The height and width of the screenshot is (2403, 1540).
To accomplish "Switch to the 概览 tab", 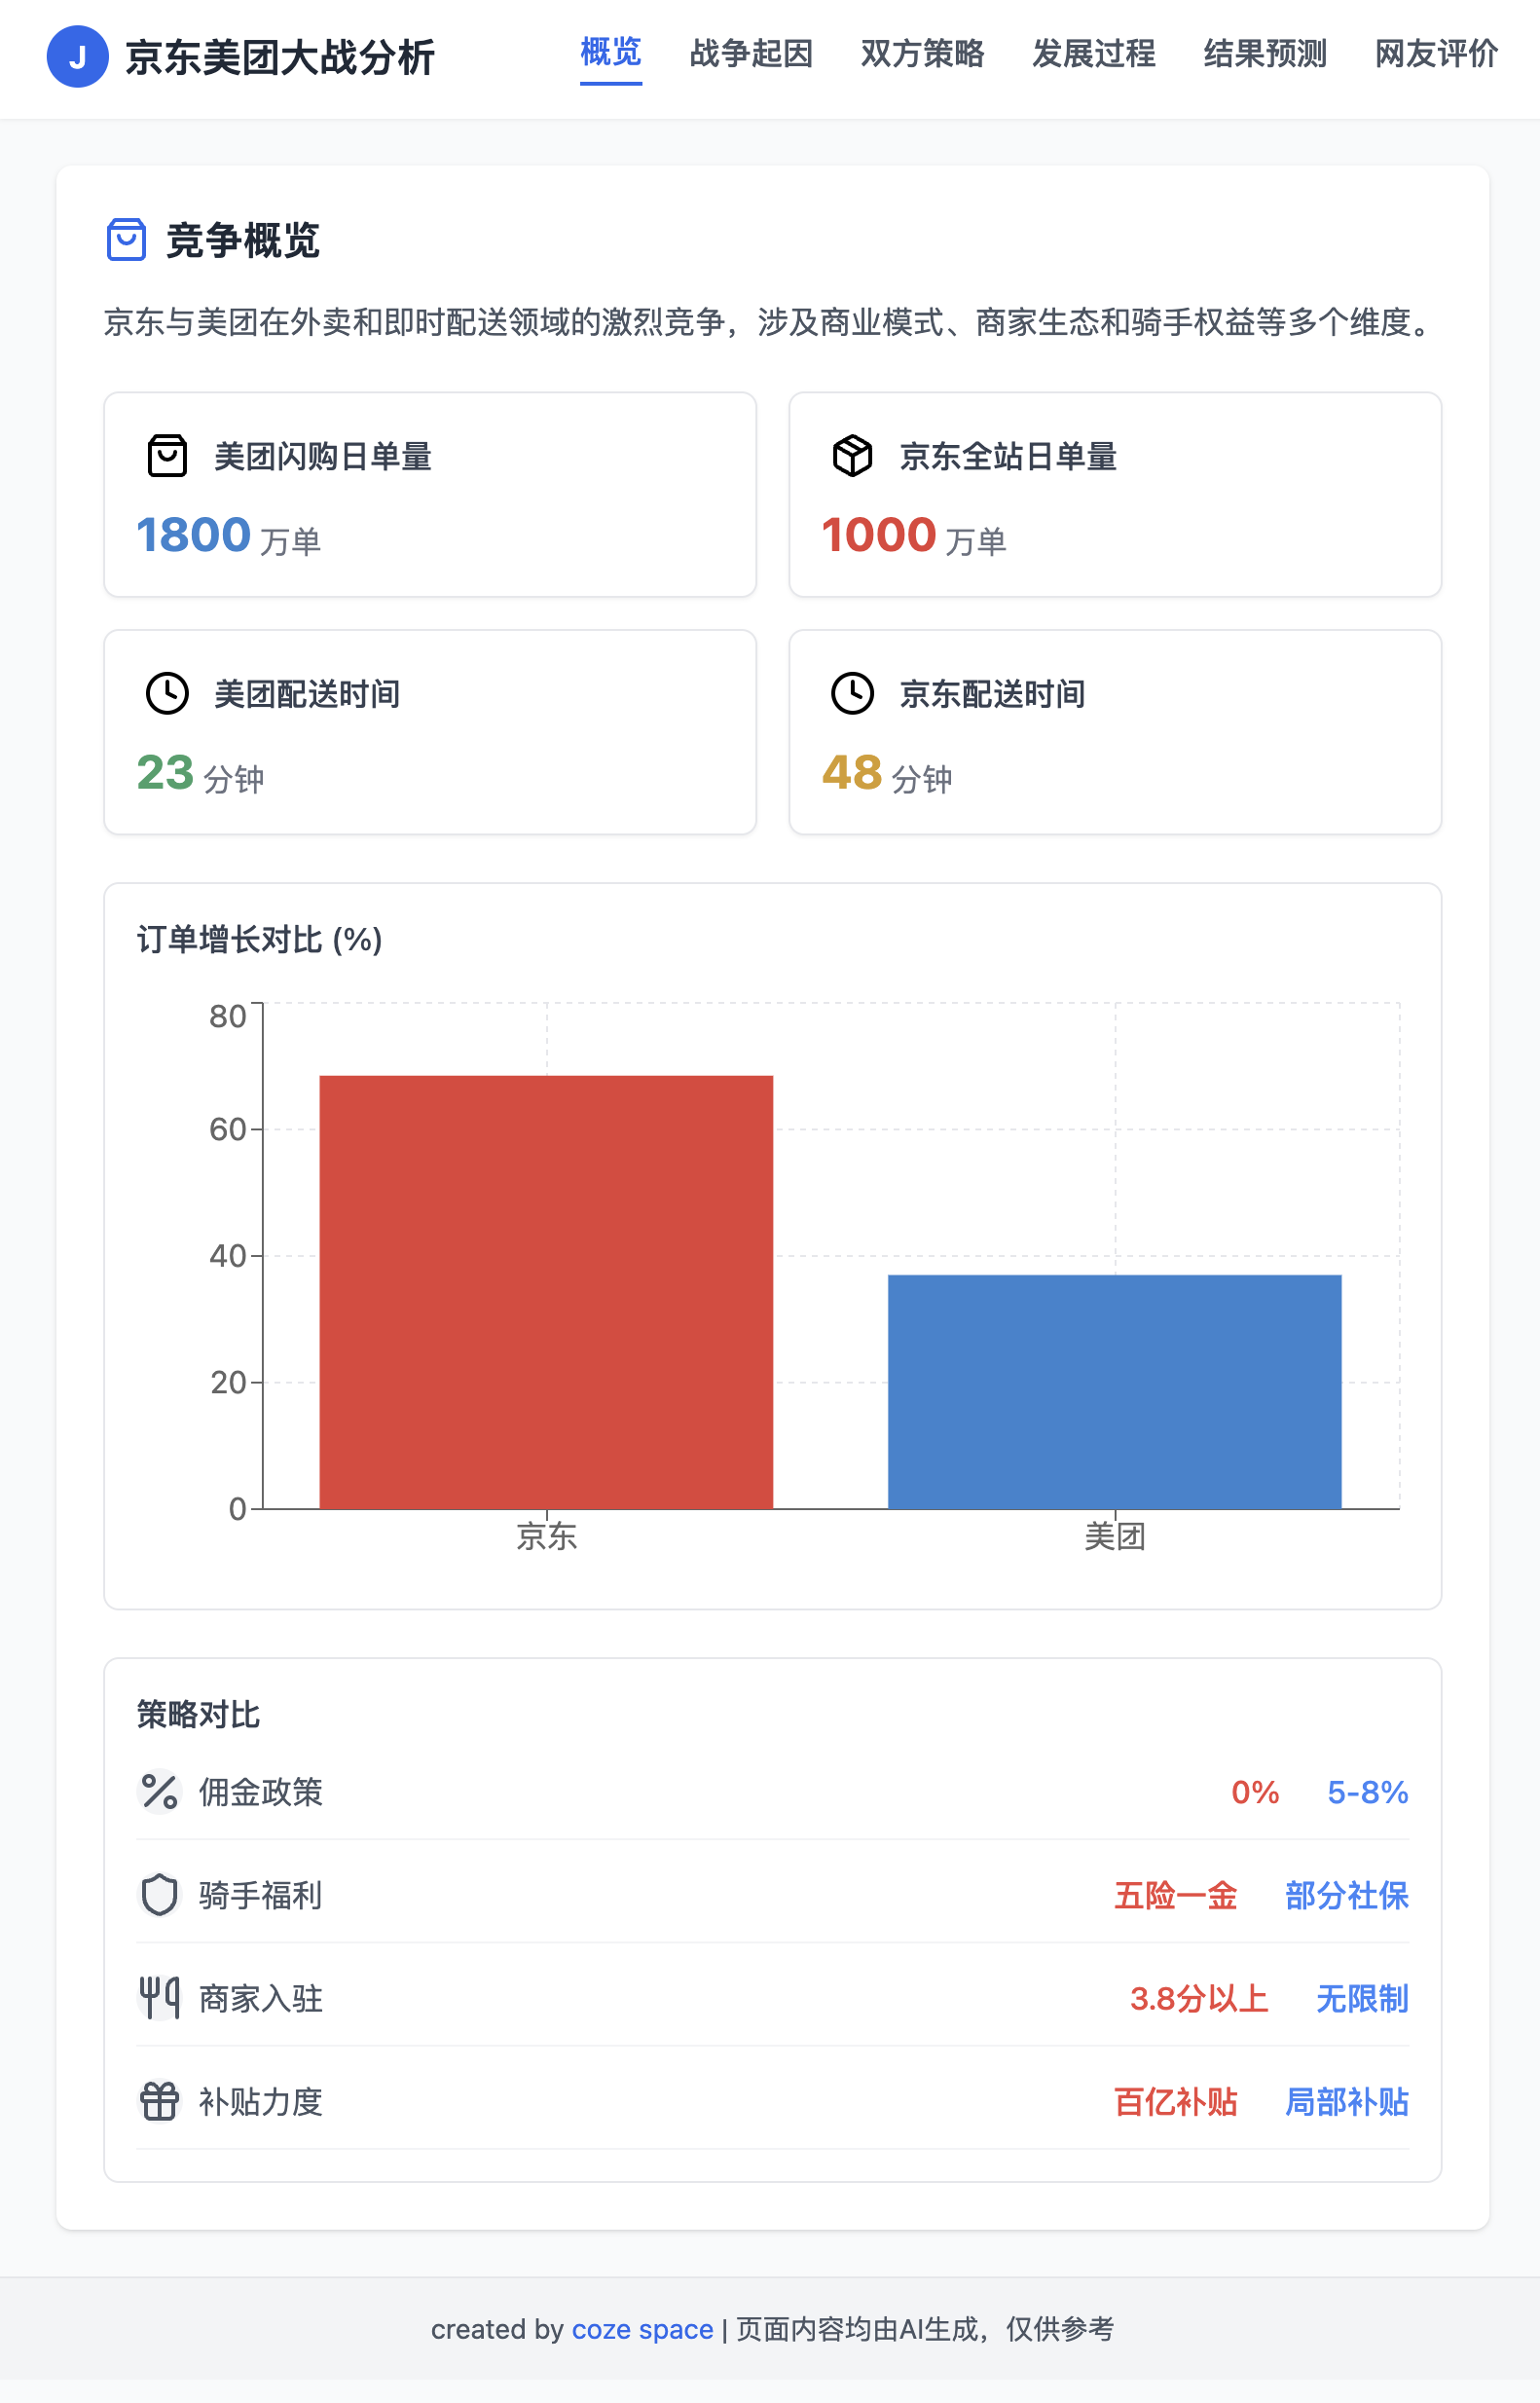I will pos(610,53).
